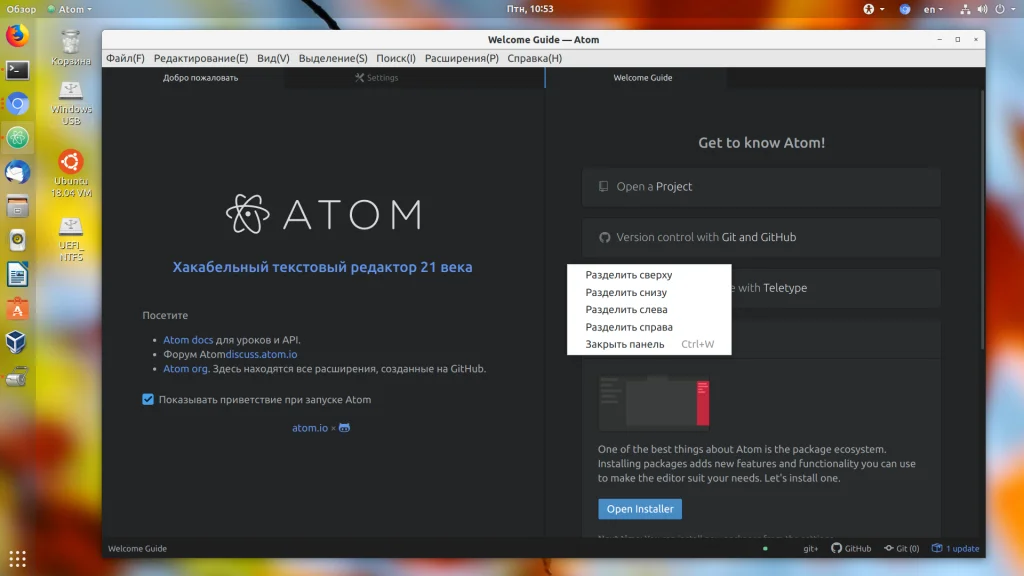
Task: Click the GitHub icon in status bar
Action: click(851, 548)
